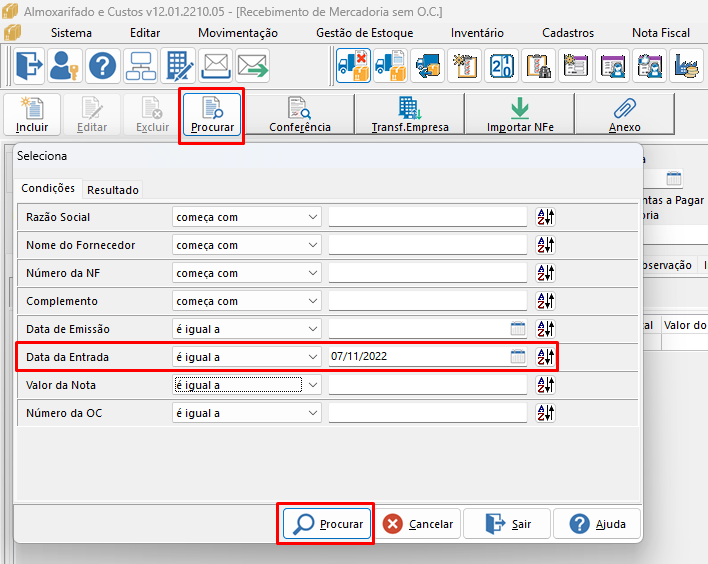Viewport: 708px width, 564px height.
Task: Click Procurar in the record toolbar
Action: [212, 115]
